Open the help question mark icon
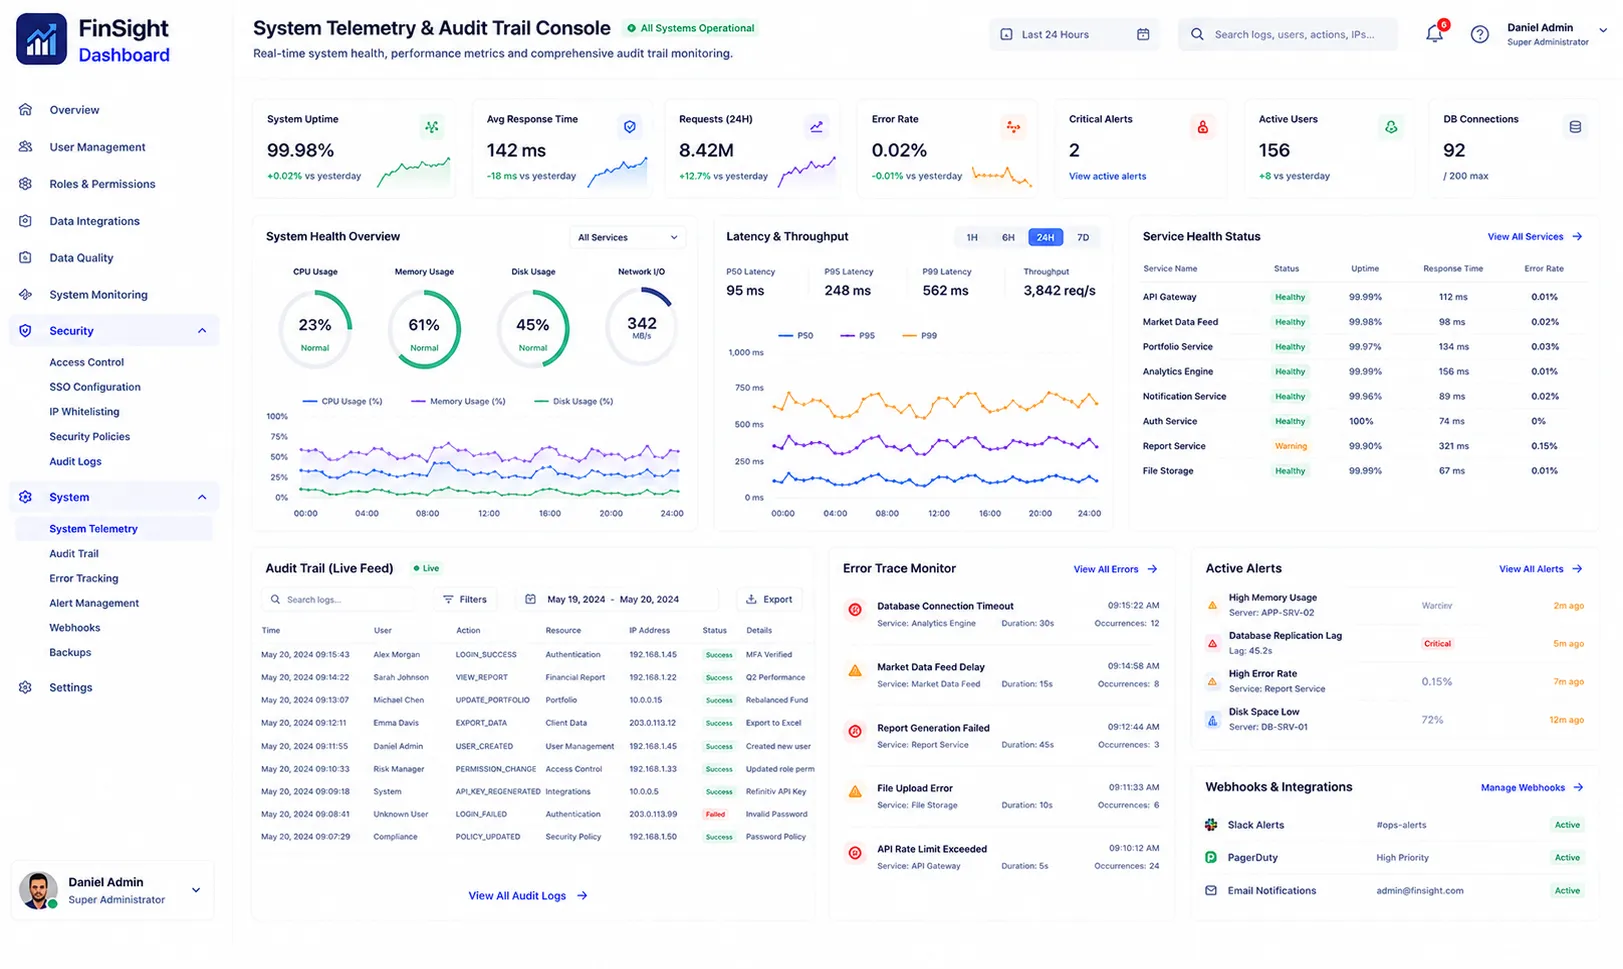1623x969 pixels. pos(1479,35)
